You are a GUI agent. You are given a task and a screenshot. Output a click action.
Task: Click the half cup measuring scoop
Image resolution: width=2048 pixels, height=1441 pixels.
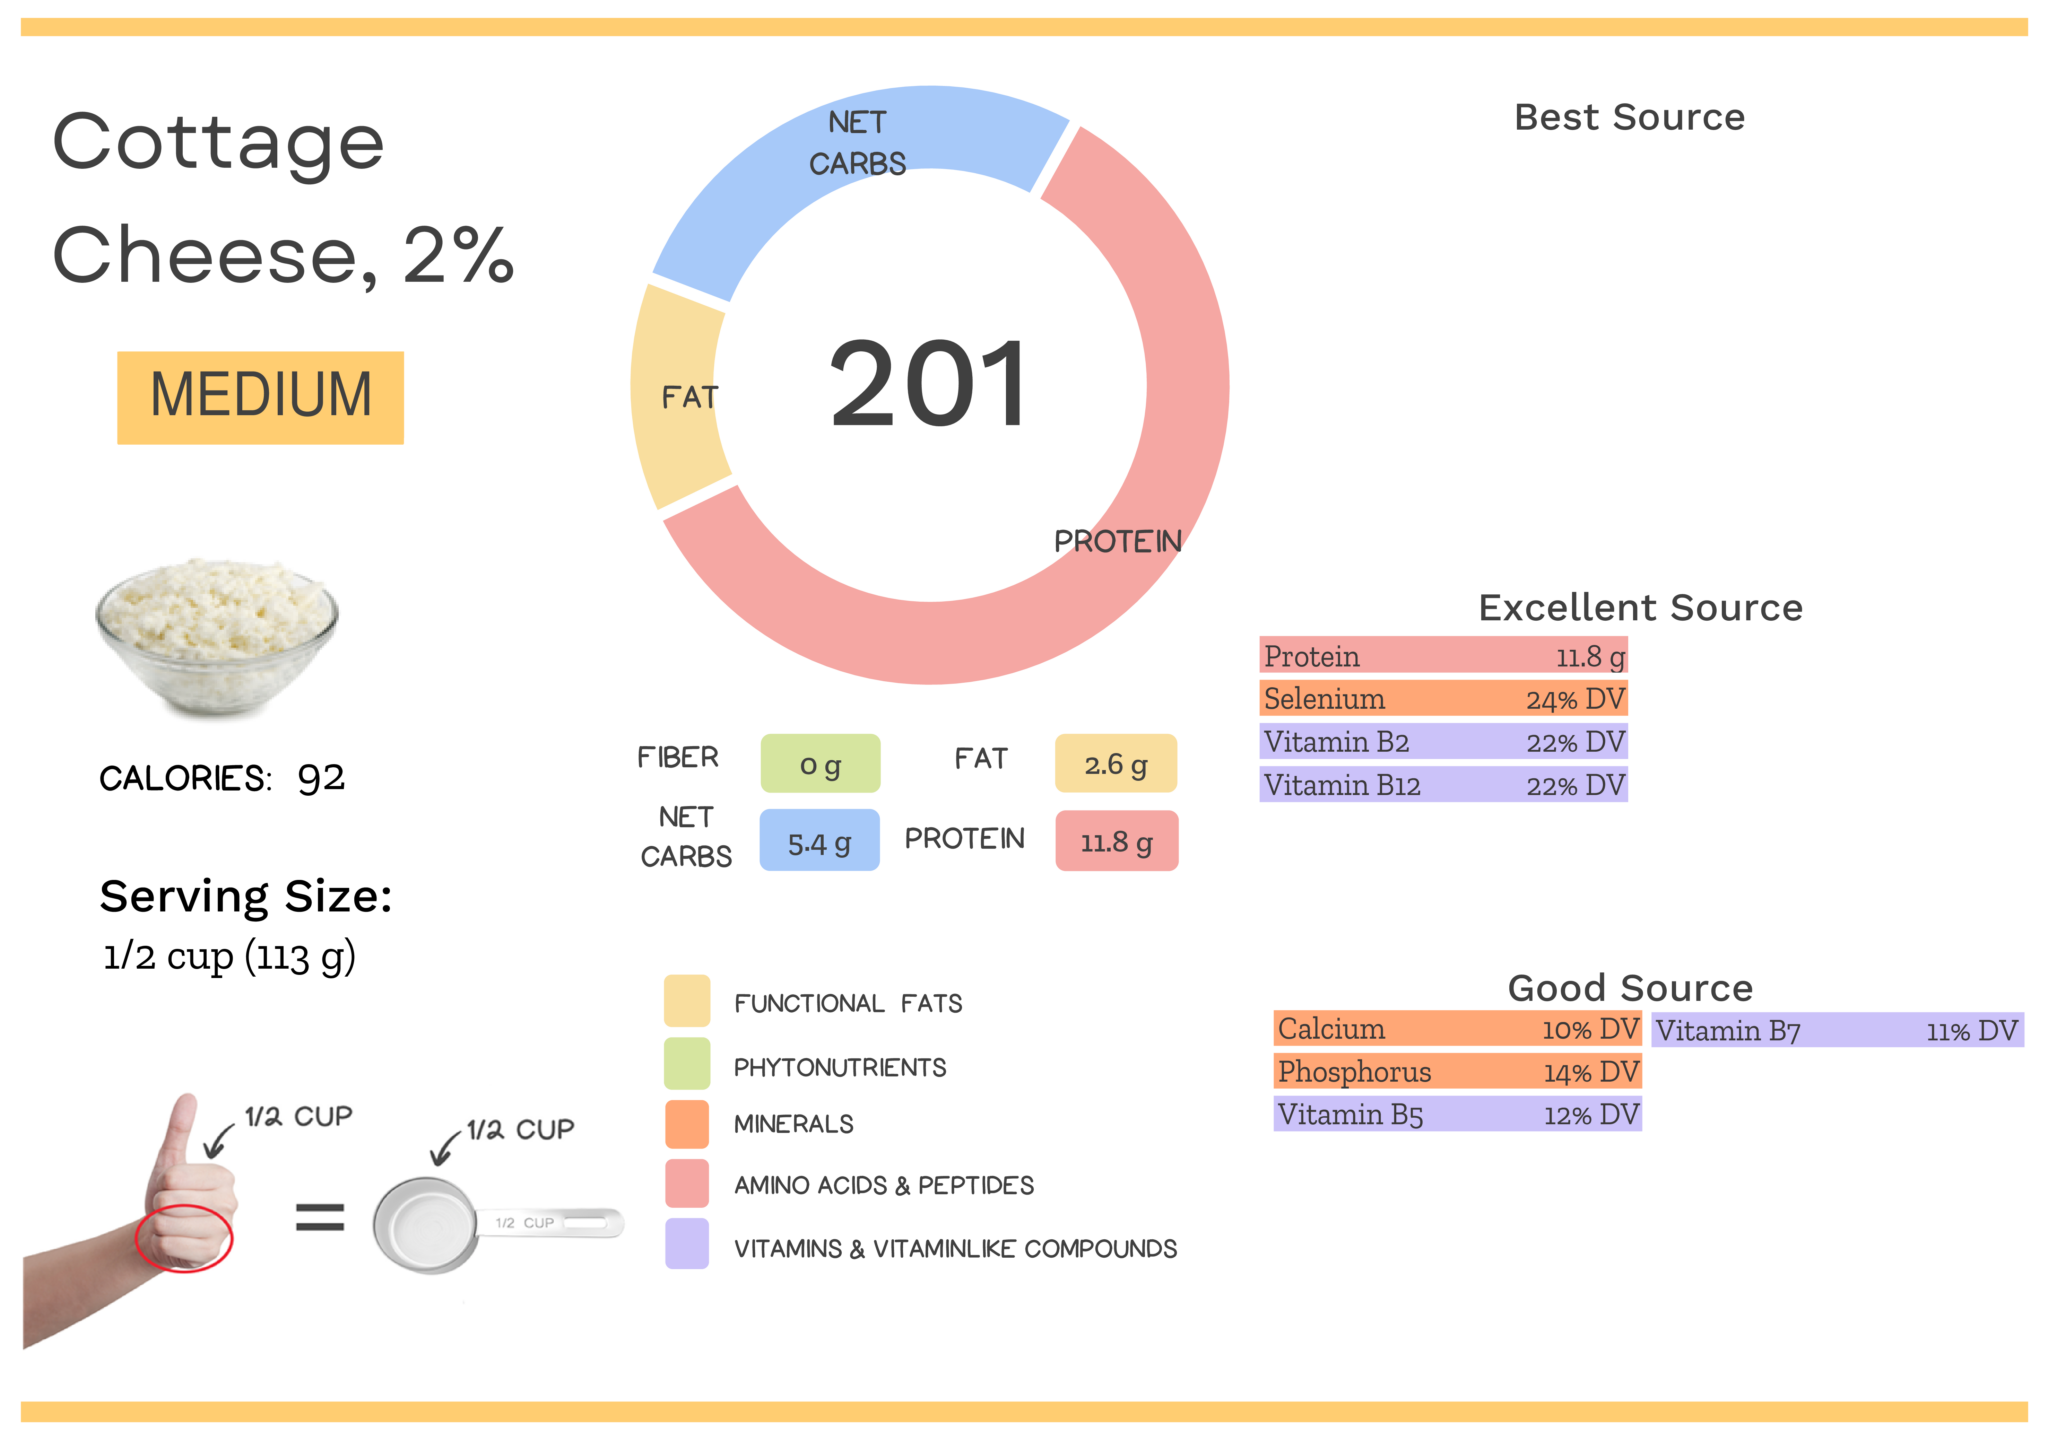[498, 1225]
